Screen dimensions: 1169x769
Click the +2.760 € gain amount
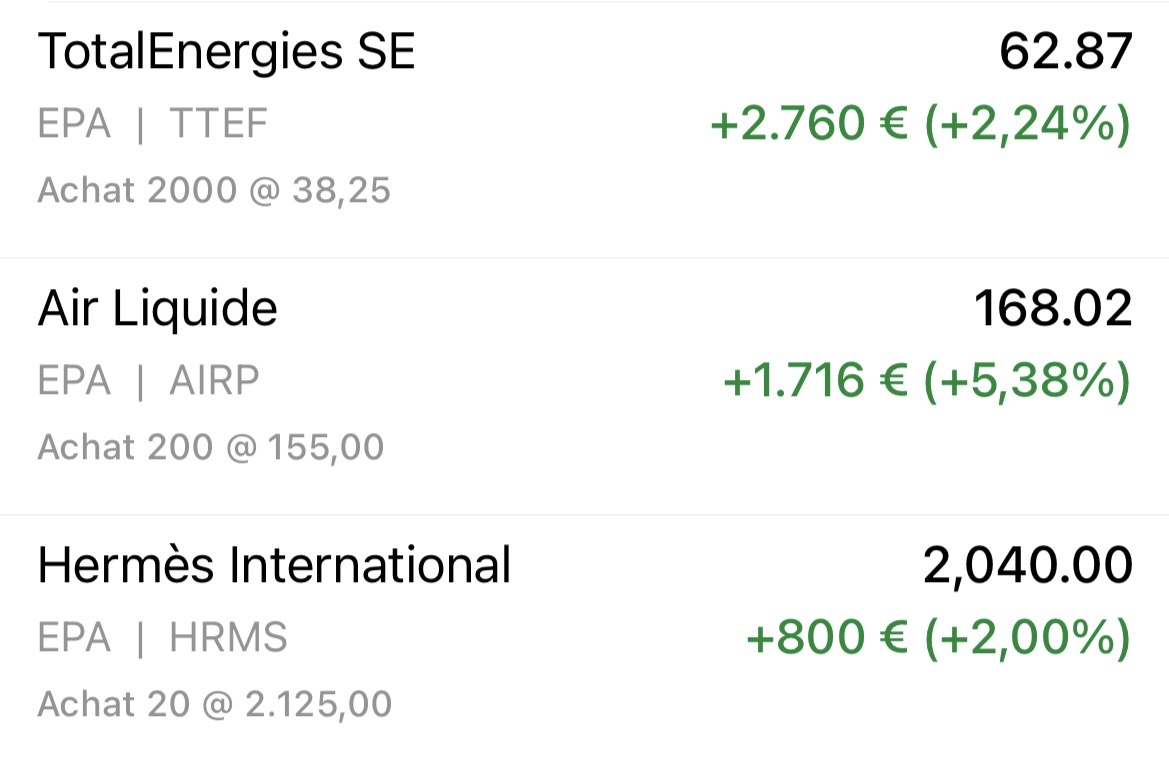click(808, 124)
